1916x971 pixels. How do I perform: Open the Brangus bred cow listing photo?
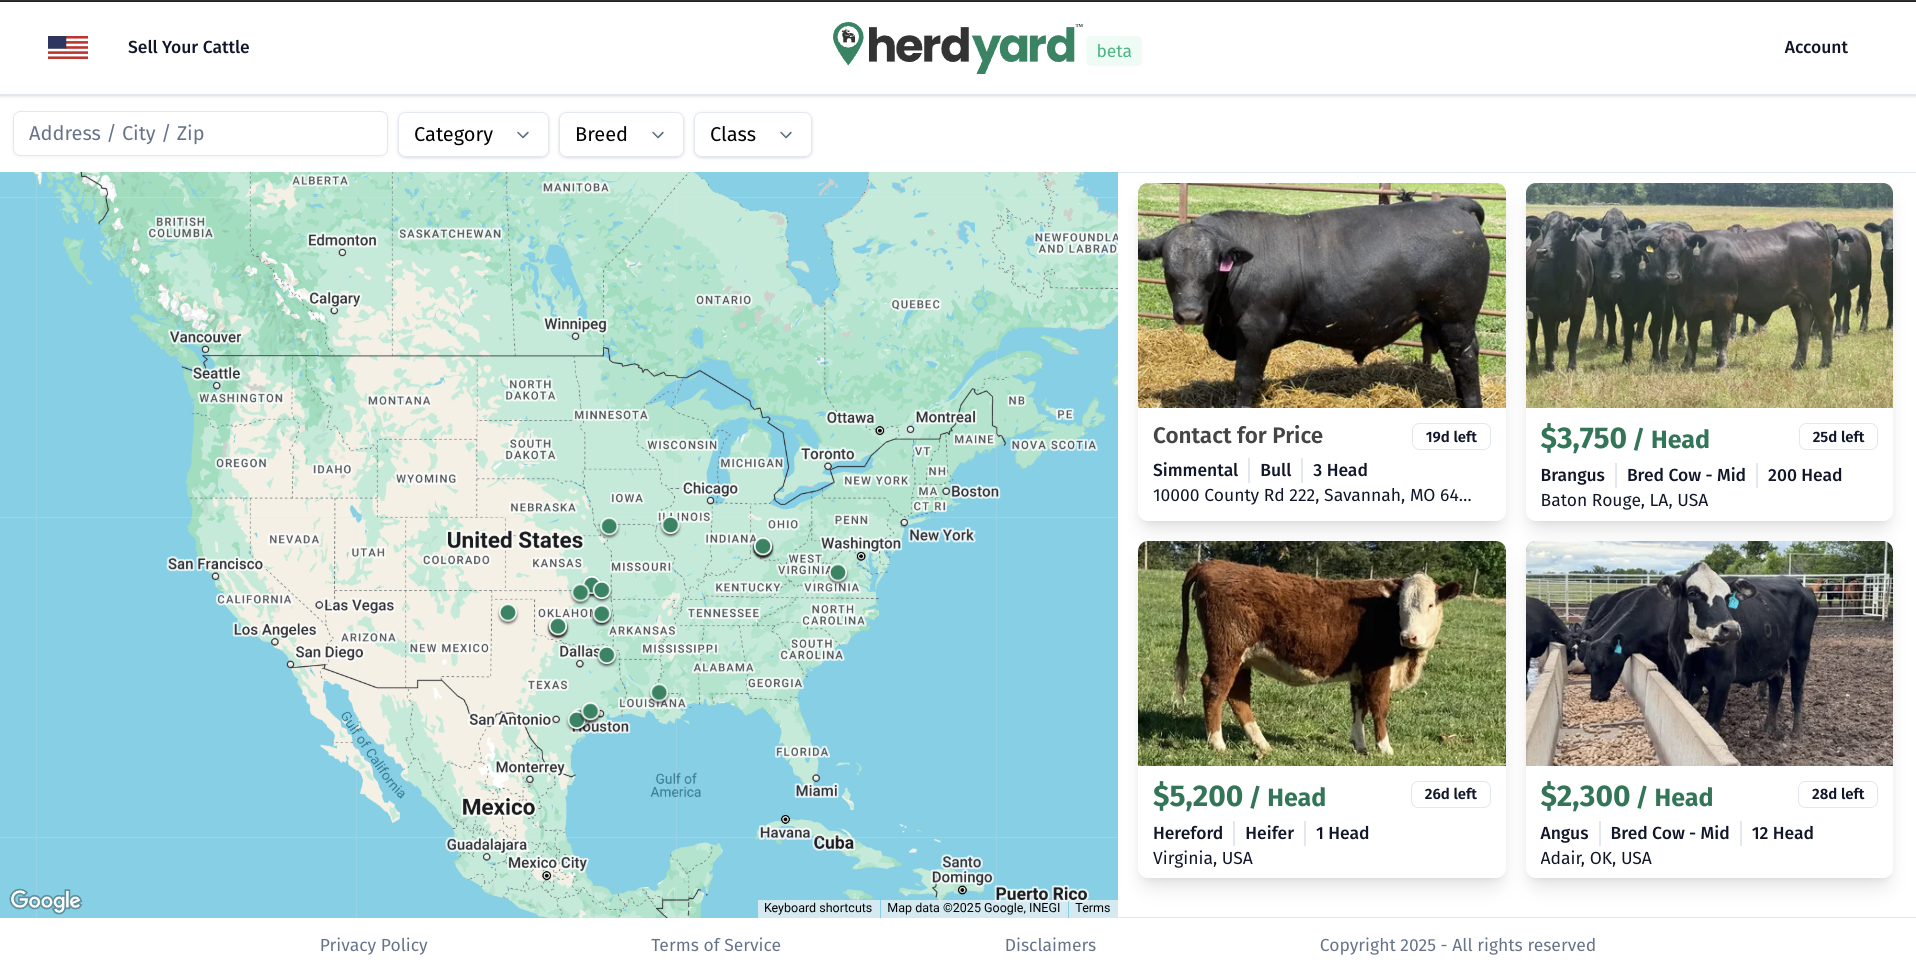1709,295
